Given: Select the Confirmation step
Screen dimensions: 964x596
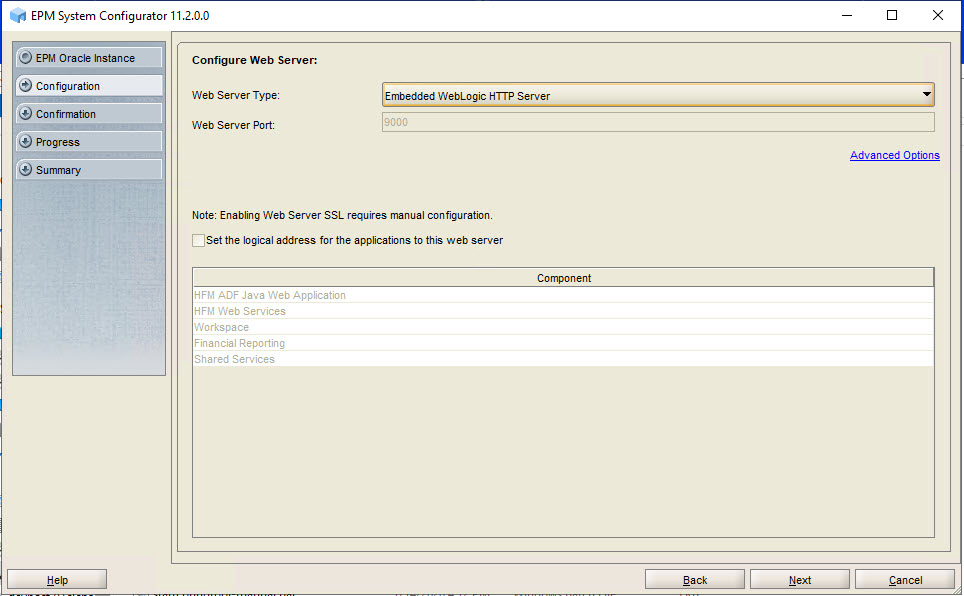Looking at the screenshot, I should (89, 114).
